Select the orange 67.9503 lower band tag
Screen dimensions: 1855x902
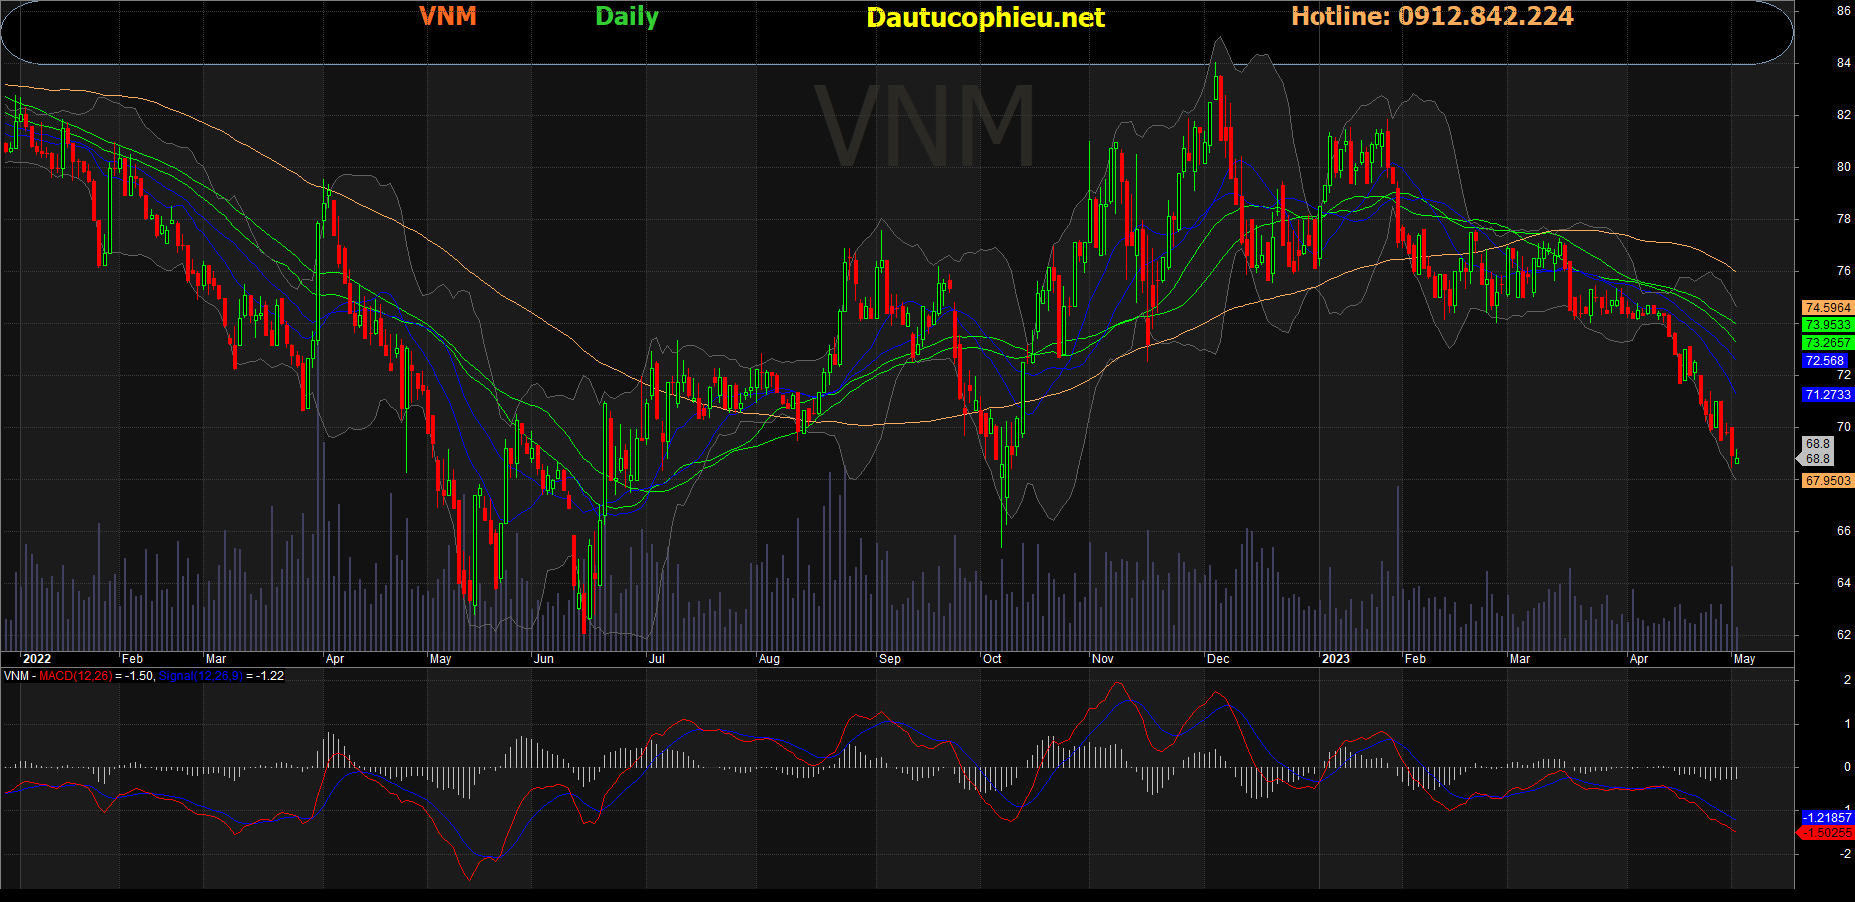[1828, 481]
